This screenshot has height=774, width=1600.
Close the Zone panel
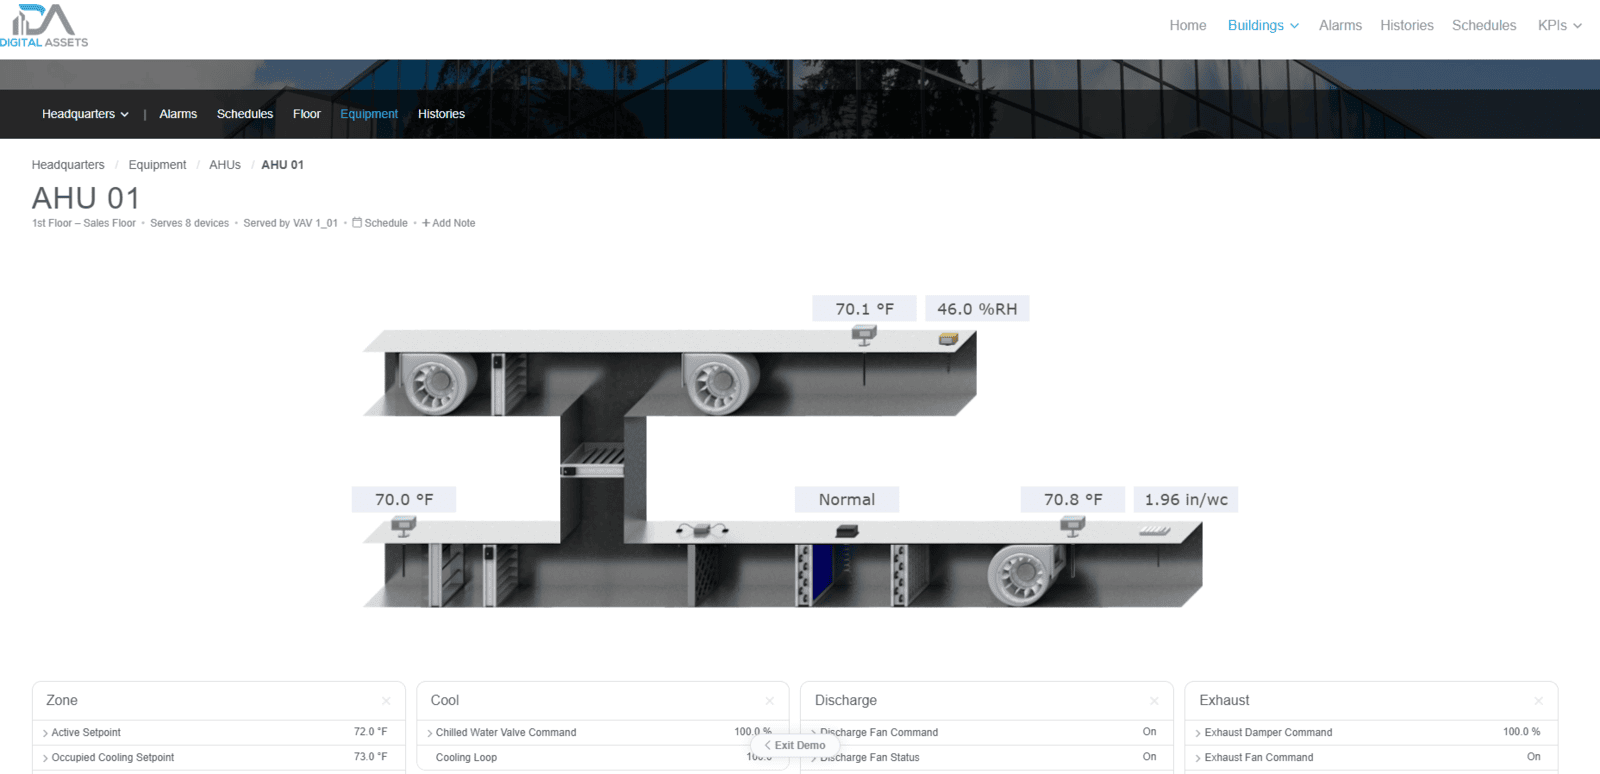click(x=386, y=701)
